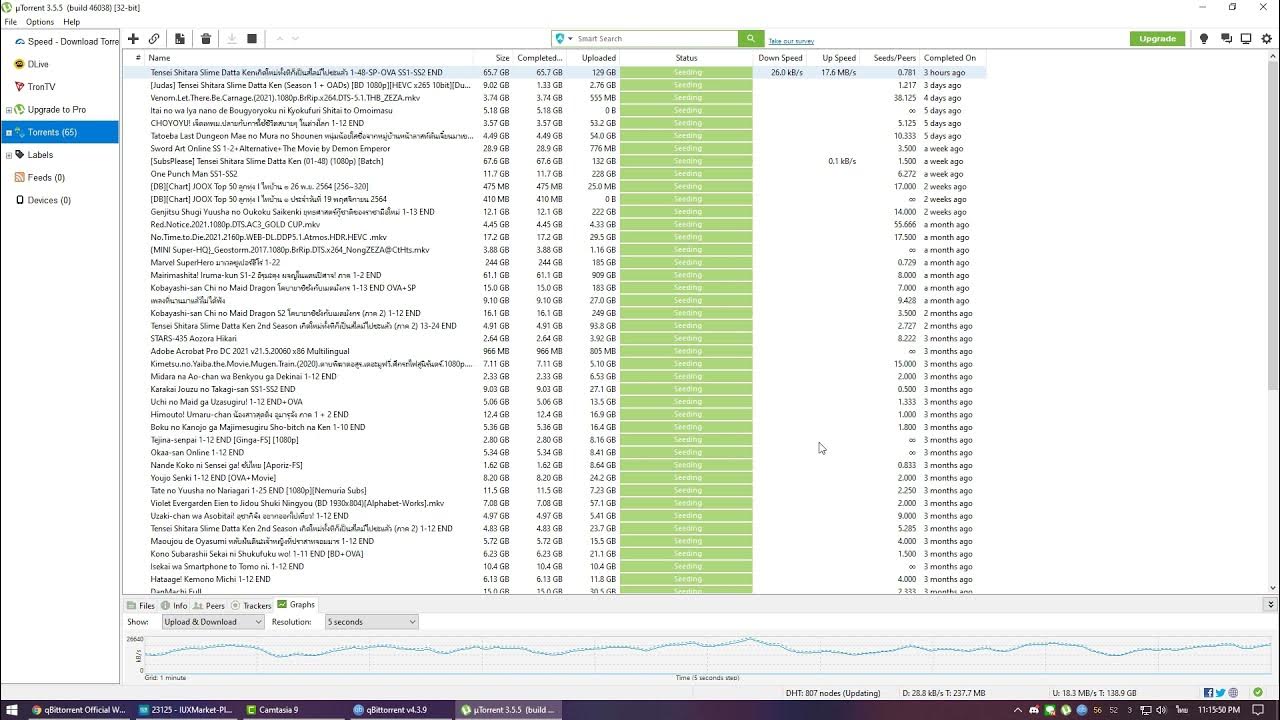The image size is (1280, 720).
Task: Open the Resolution 5 seconds dropdown
Action: pyautogui.click(x=371, y=622)
